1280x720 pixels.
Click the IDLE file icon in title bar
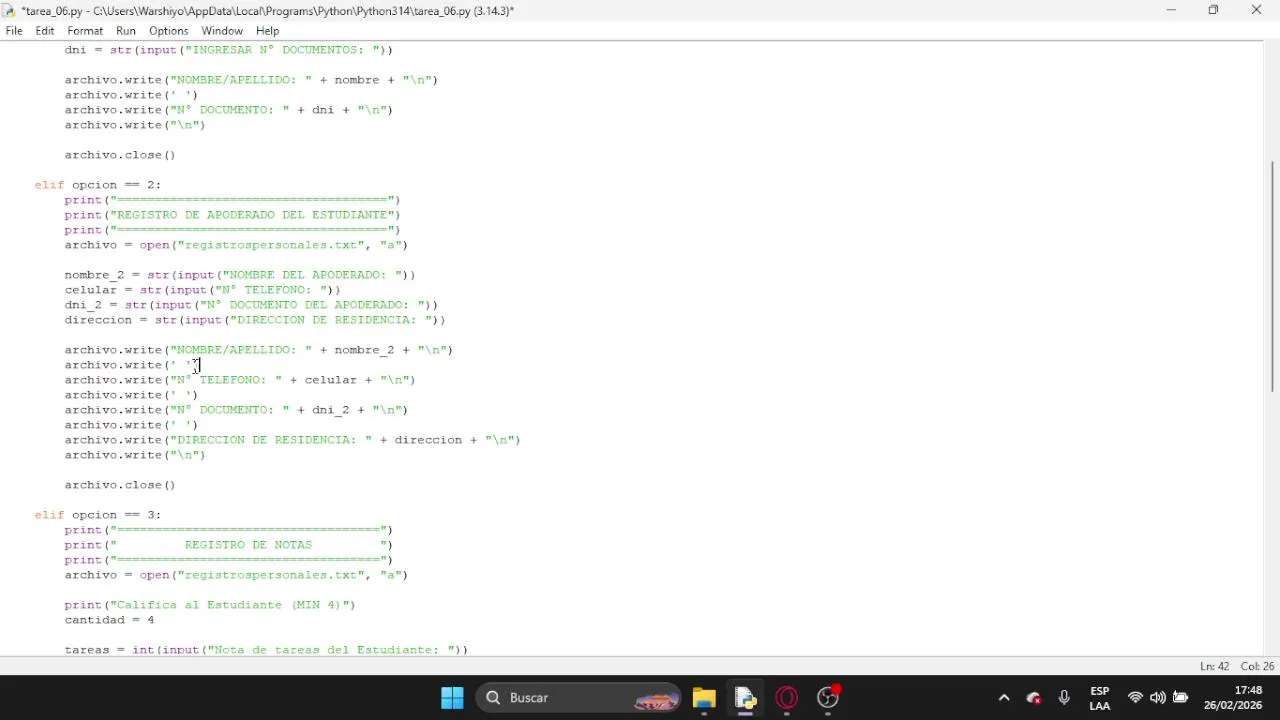click(10, 10)
